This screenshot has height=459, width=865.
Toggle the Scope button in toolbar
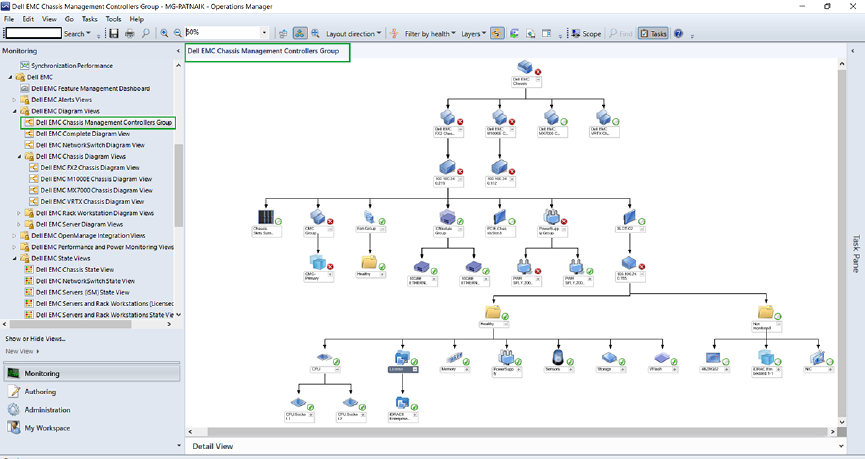[x=586, y=34]
